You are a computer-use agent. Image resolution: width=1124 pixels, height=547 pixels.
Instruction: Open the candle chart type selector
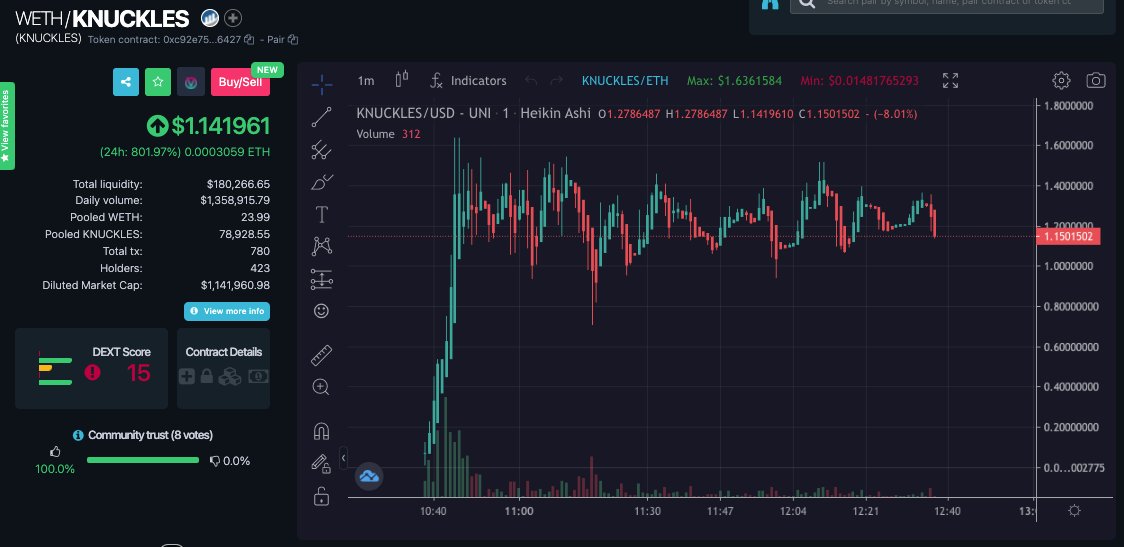[402, 80]
